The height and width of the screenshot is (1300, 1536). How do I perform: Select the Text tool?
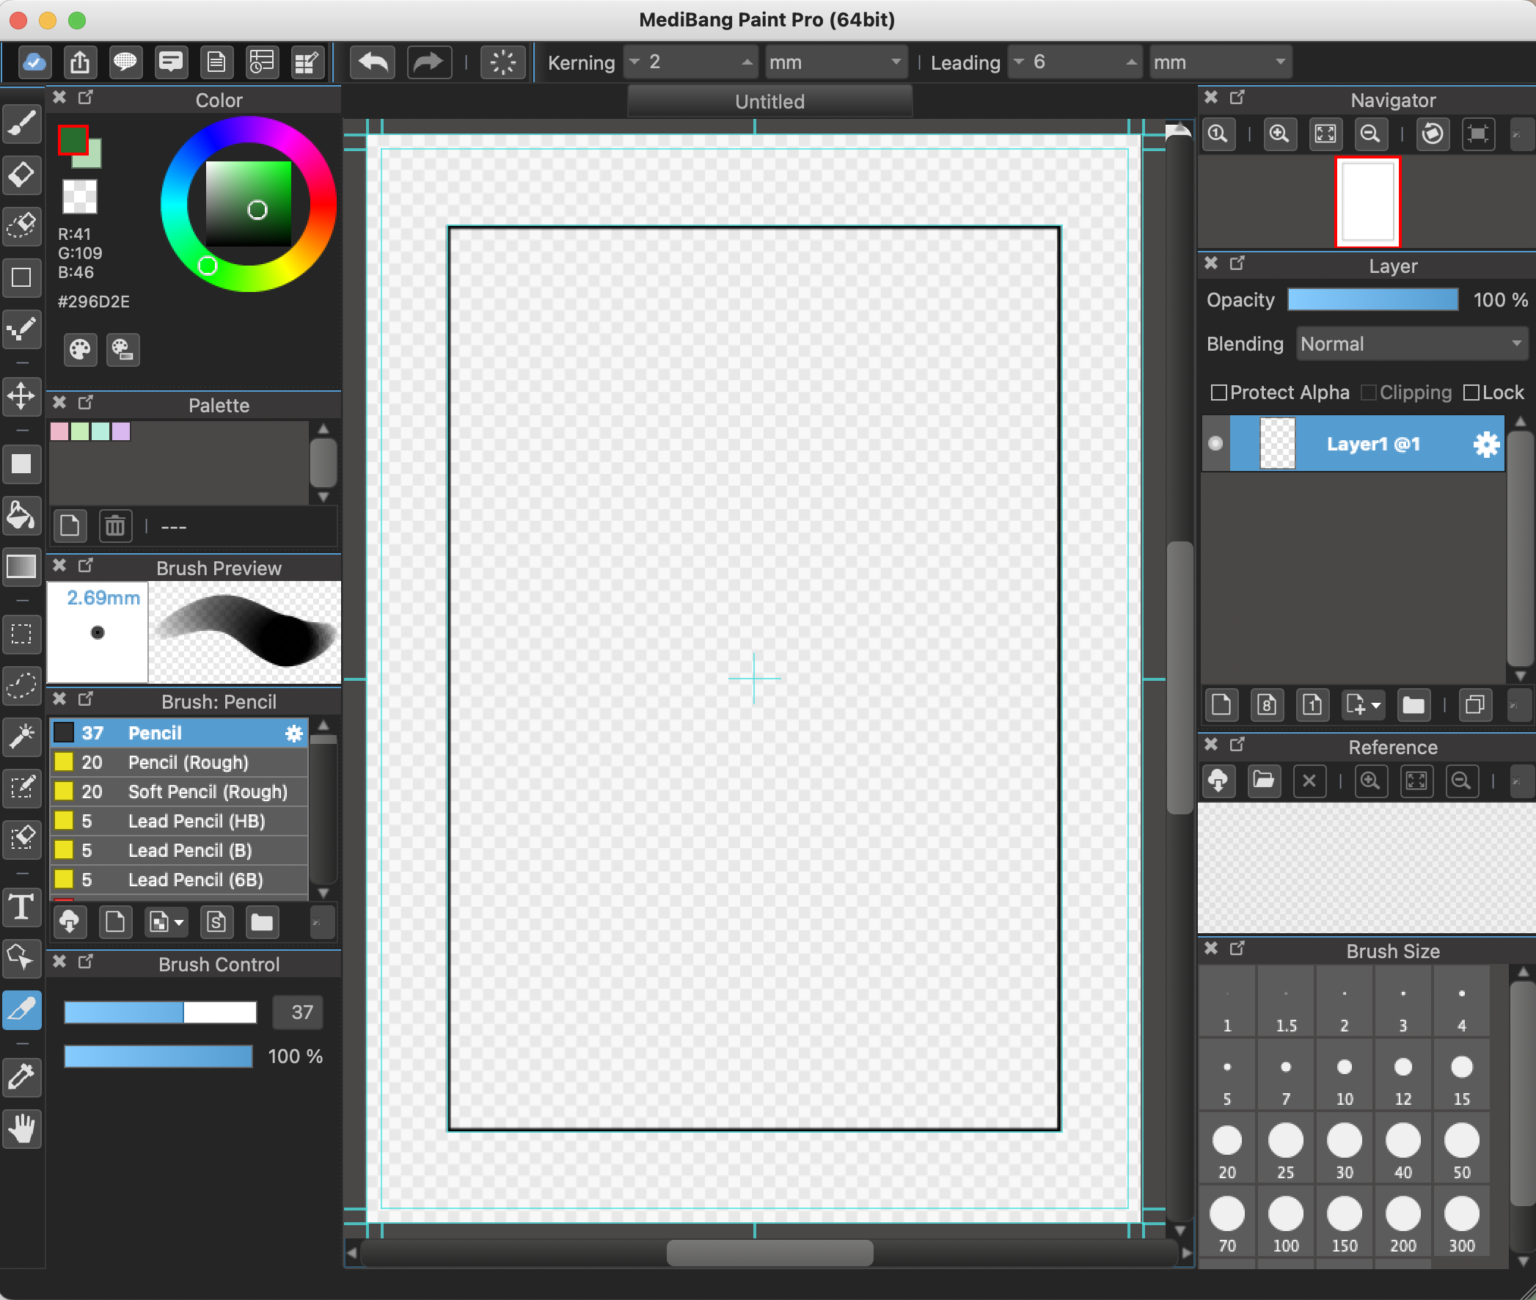22,908
